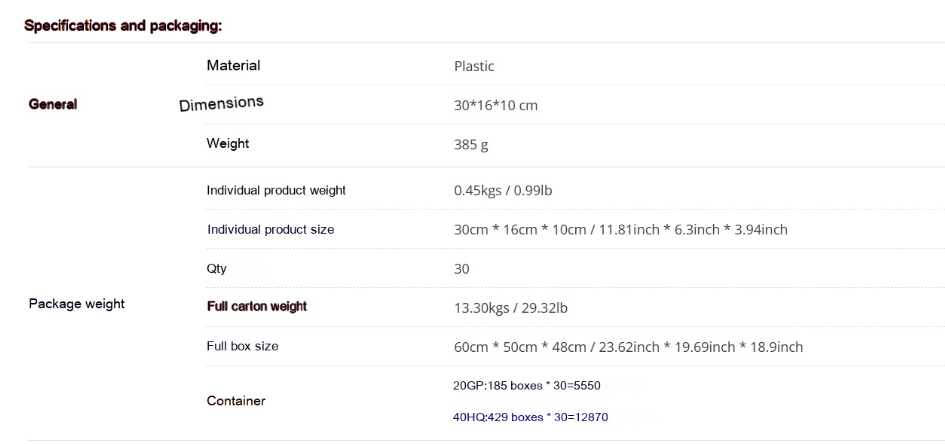Click the '20GP:185 boxes' container line

point(527,386)
